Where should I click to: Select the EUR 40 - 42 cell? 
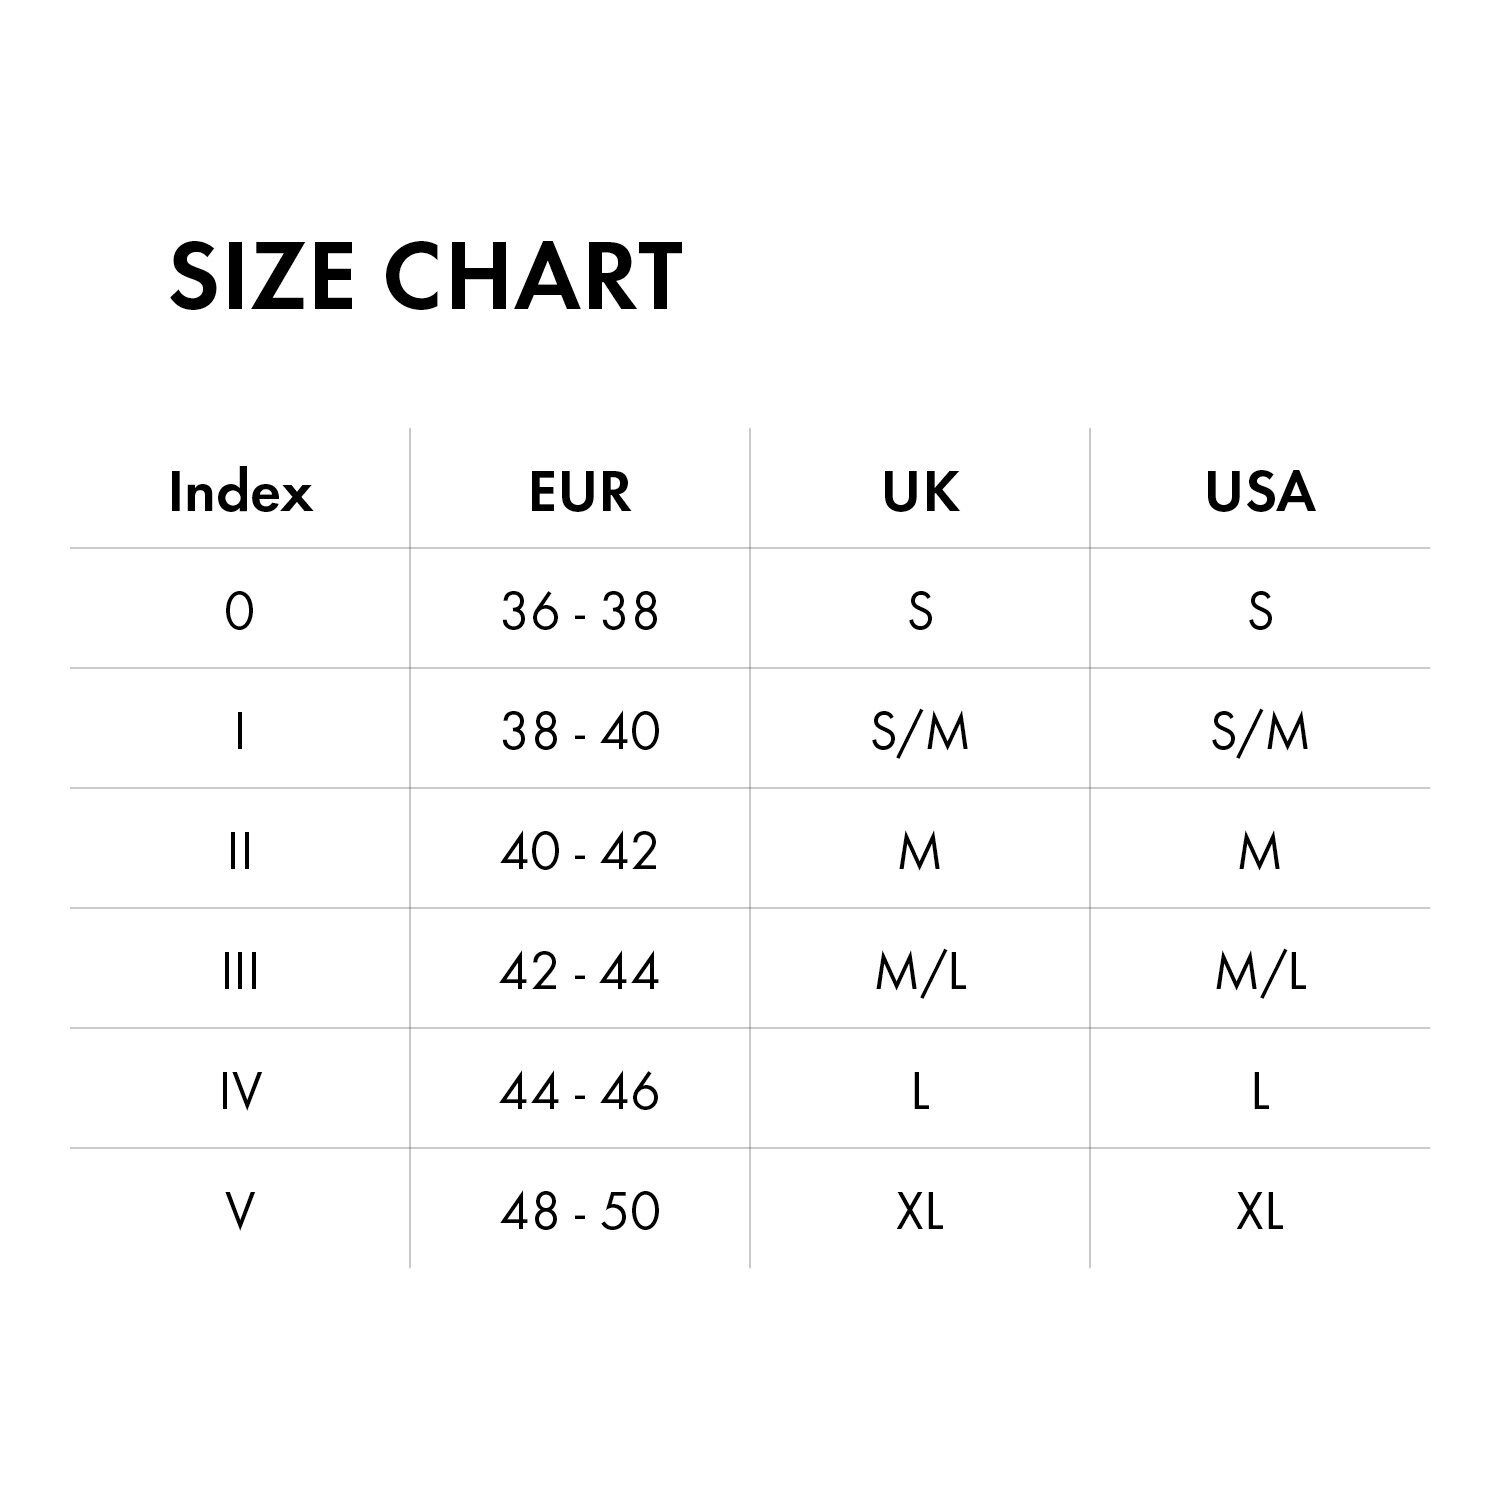[580, 851]
